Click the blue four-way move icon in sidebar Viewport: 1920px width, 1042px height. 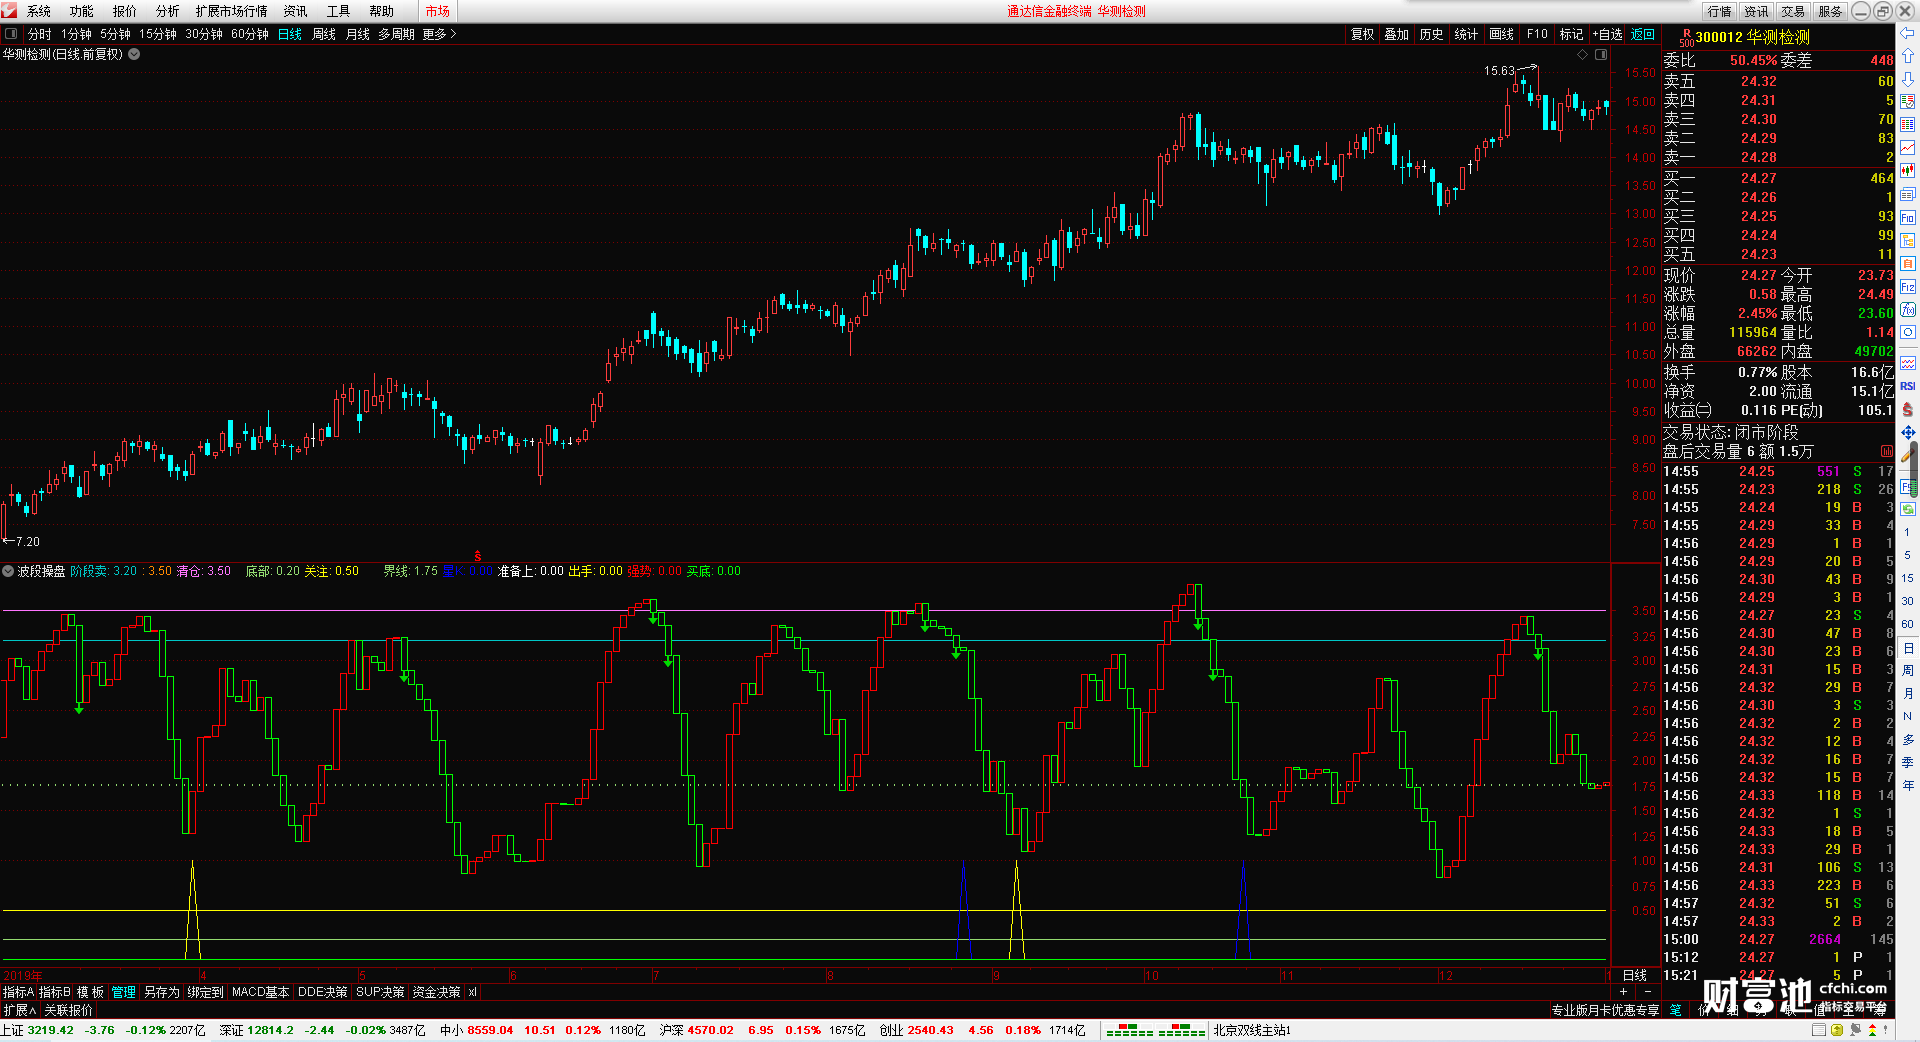1908,432
